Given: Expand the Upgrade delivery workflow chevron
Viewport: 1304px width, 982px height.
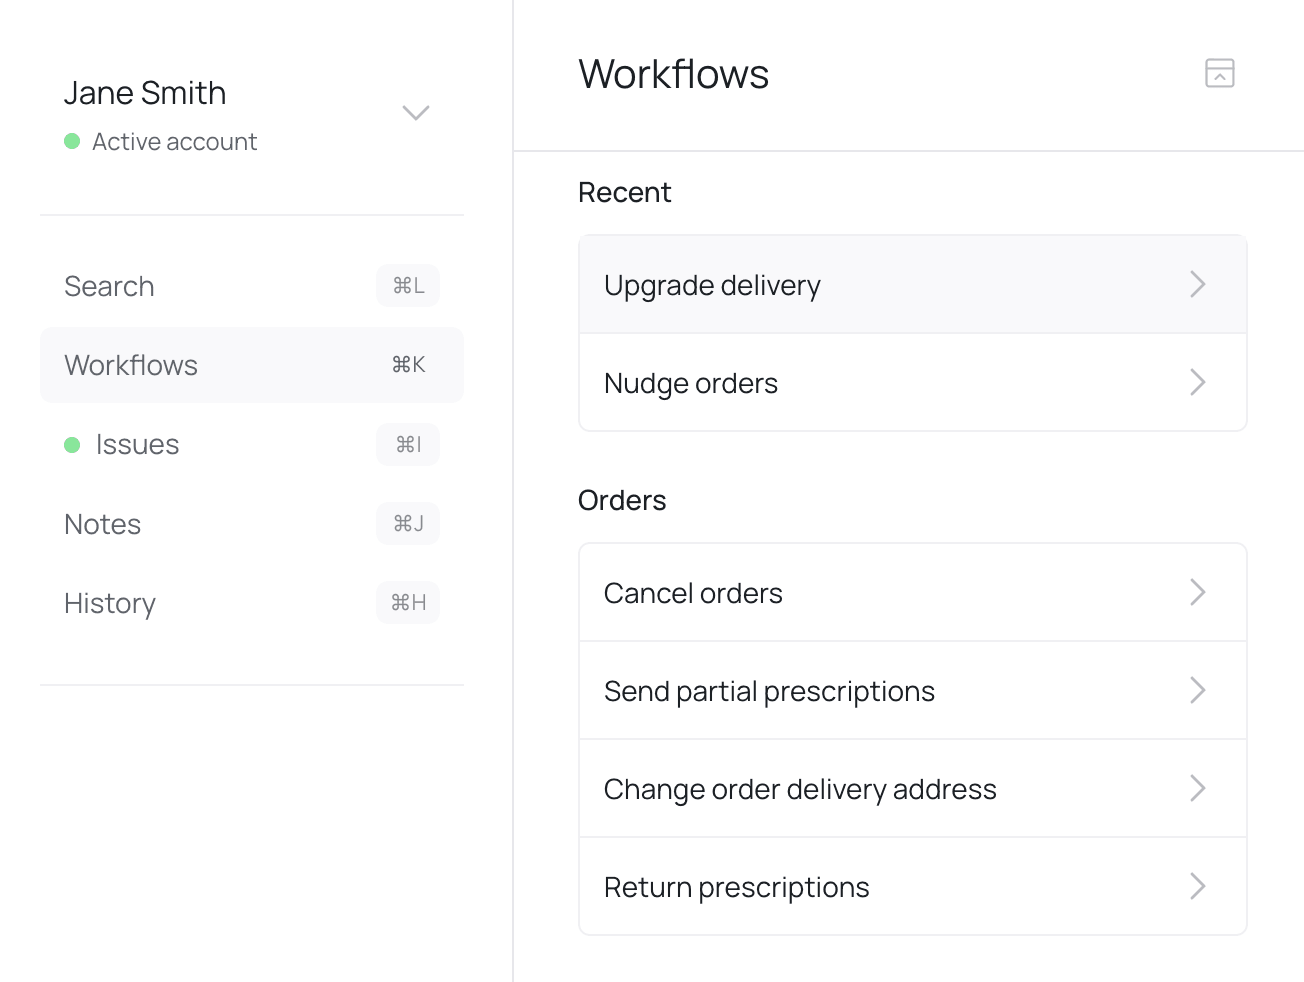Looking at the screenshot, I should tap(1198, 284).
